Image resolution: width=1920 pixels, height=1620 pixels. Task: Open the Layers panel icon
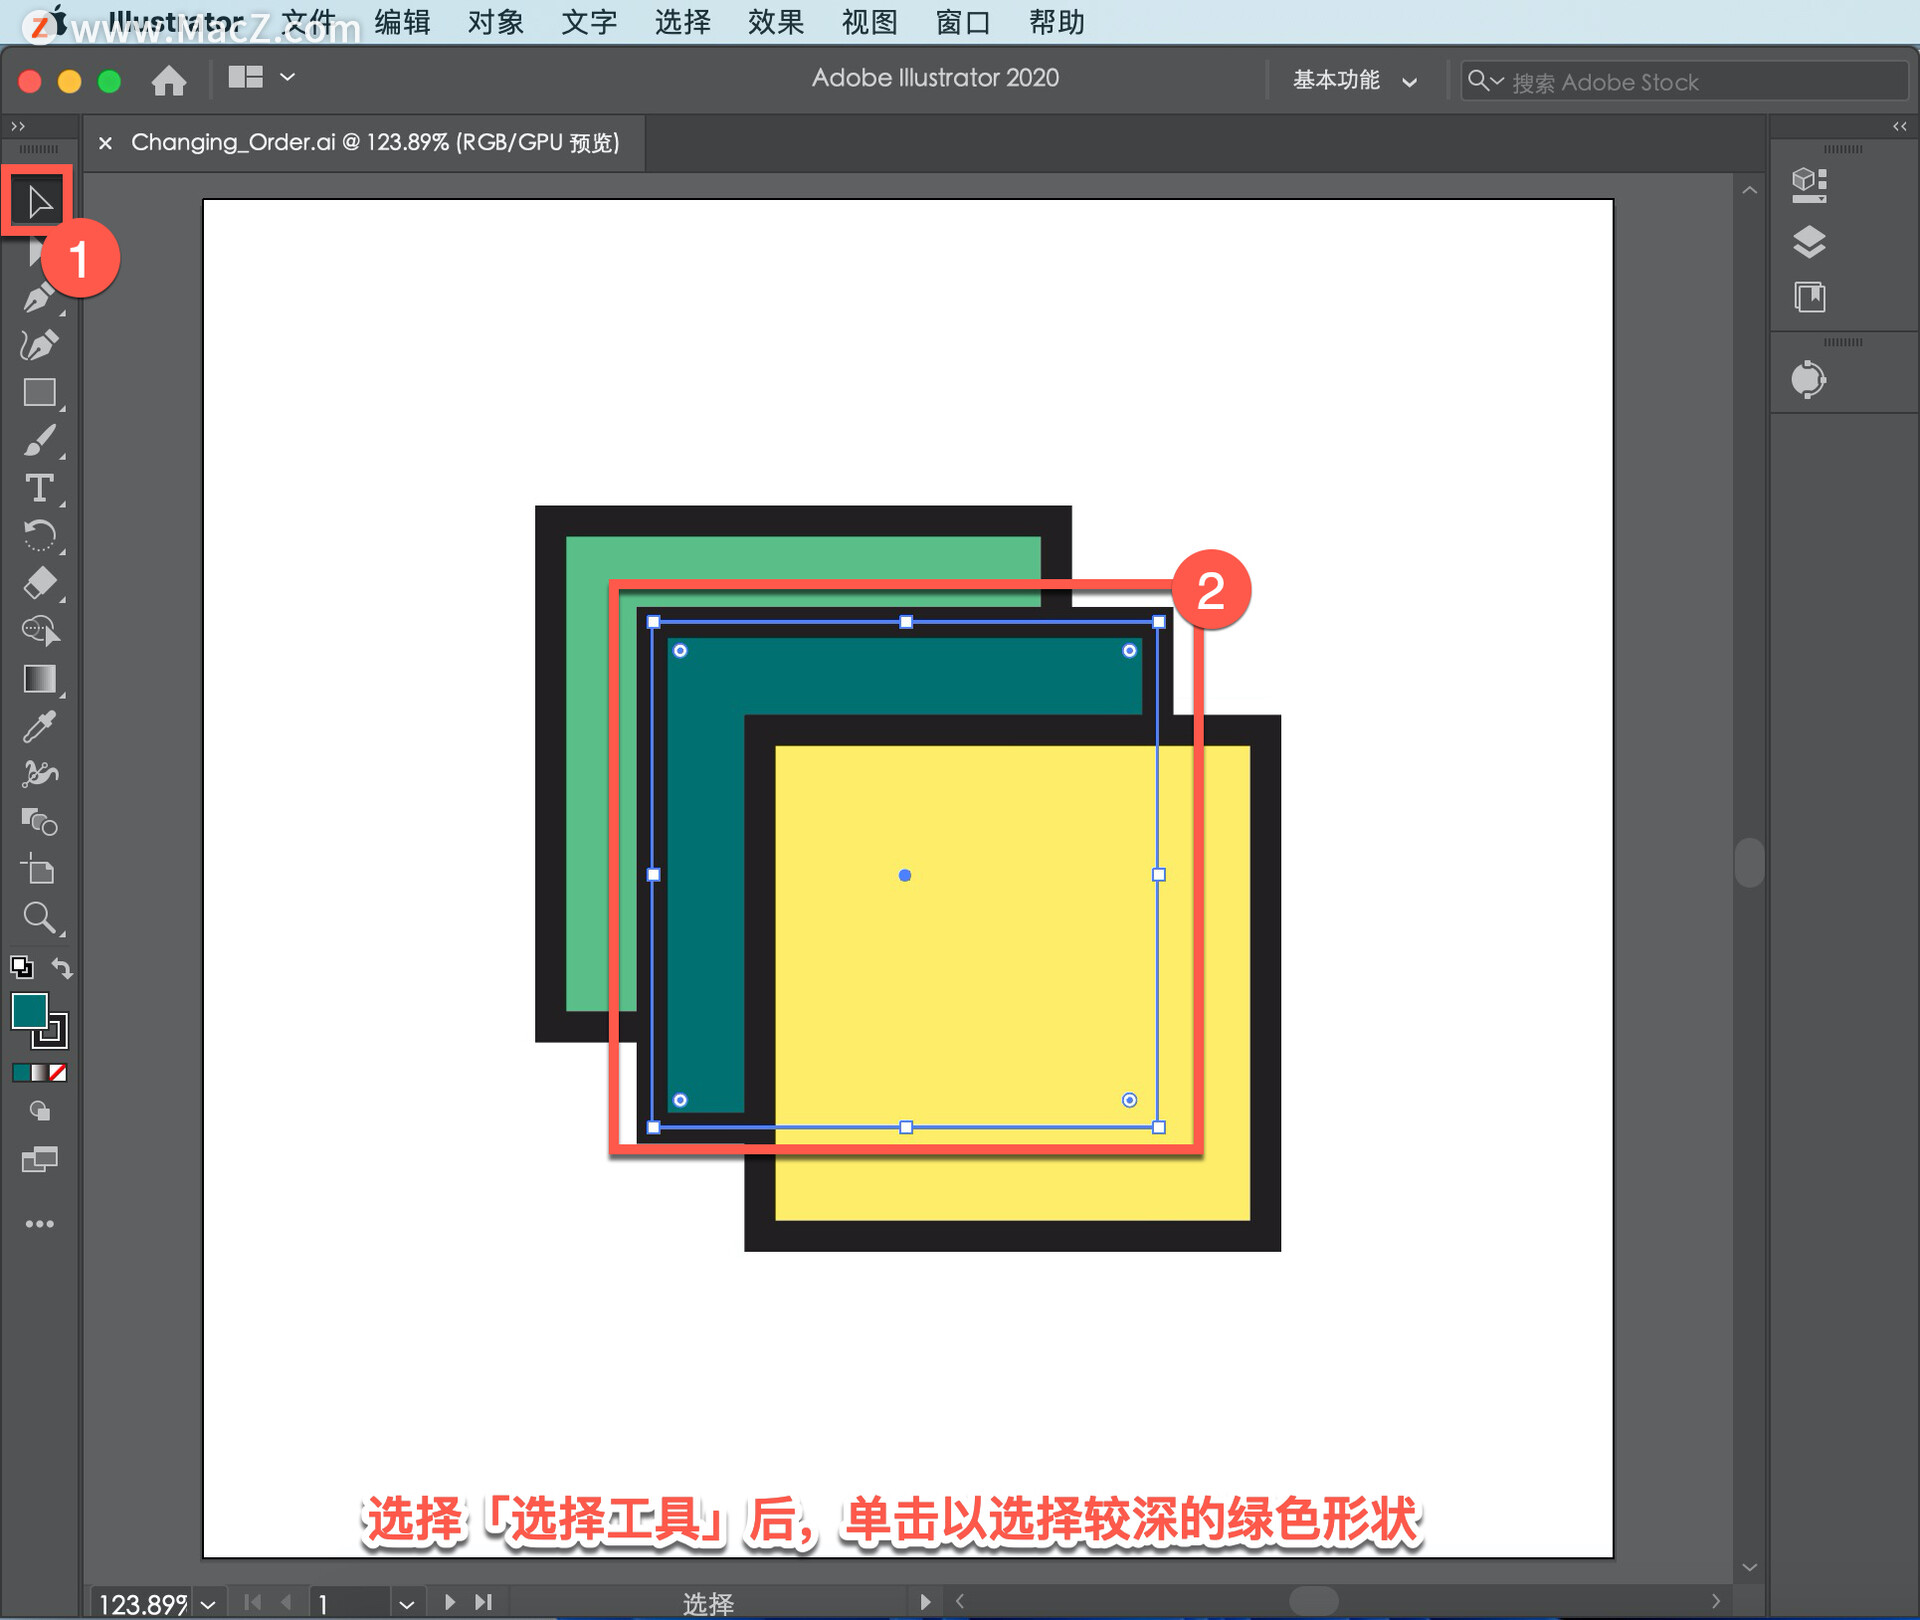click(1808, 241)
